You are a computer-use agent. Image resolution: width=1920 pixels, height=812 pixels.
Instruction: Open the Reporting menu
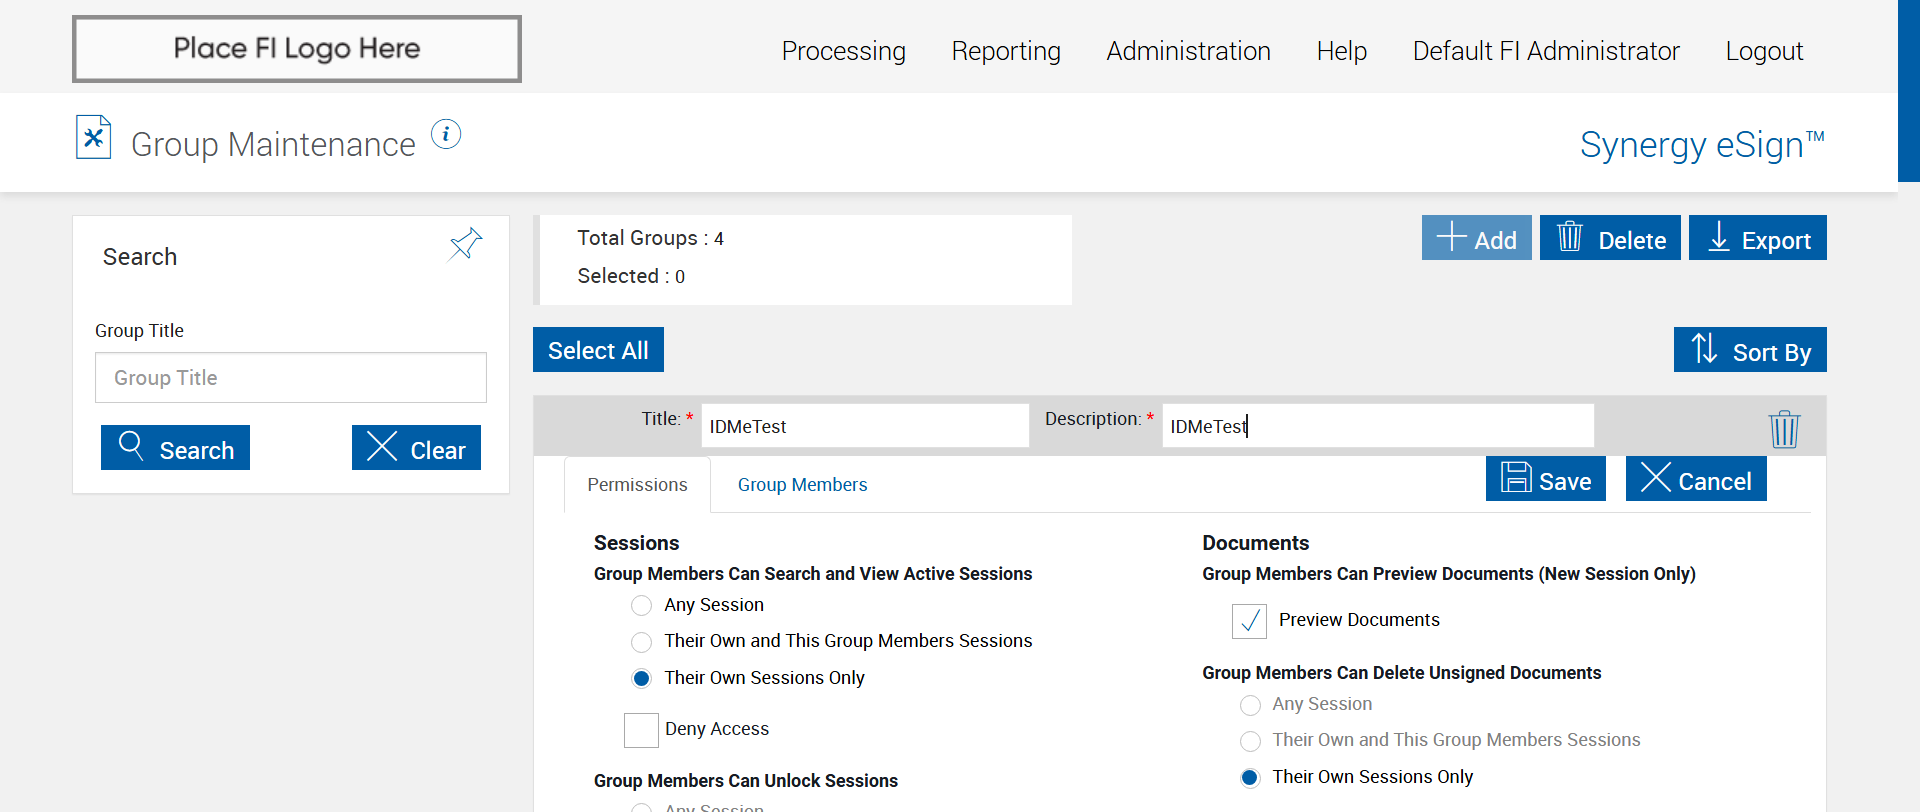pyautogui.click(x=1006, y=51)
